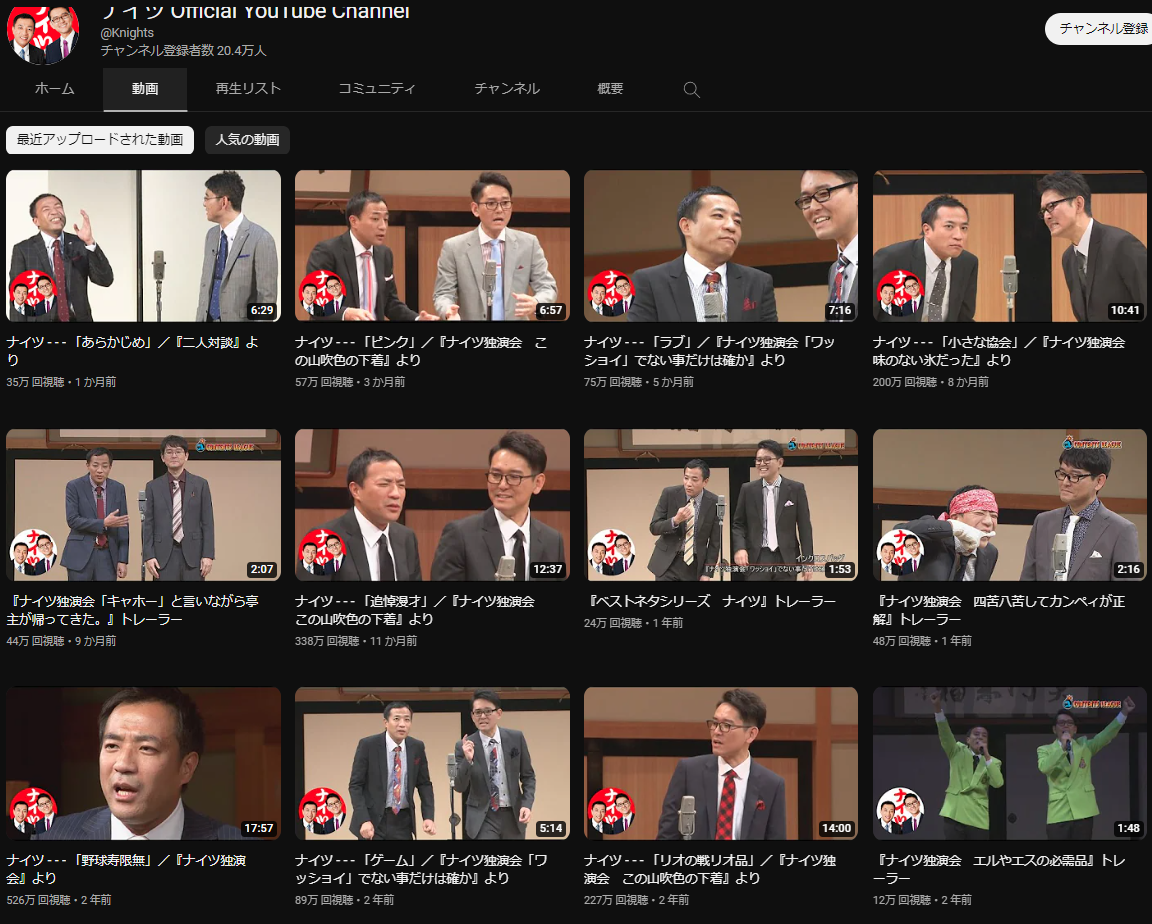The image size is (1152, 924).
Task: Select the 最近アップロードされた動画 filter chip
Action: pos(100,140)
